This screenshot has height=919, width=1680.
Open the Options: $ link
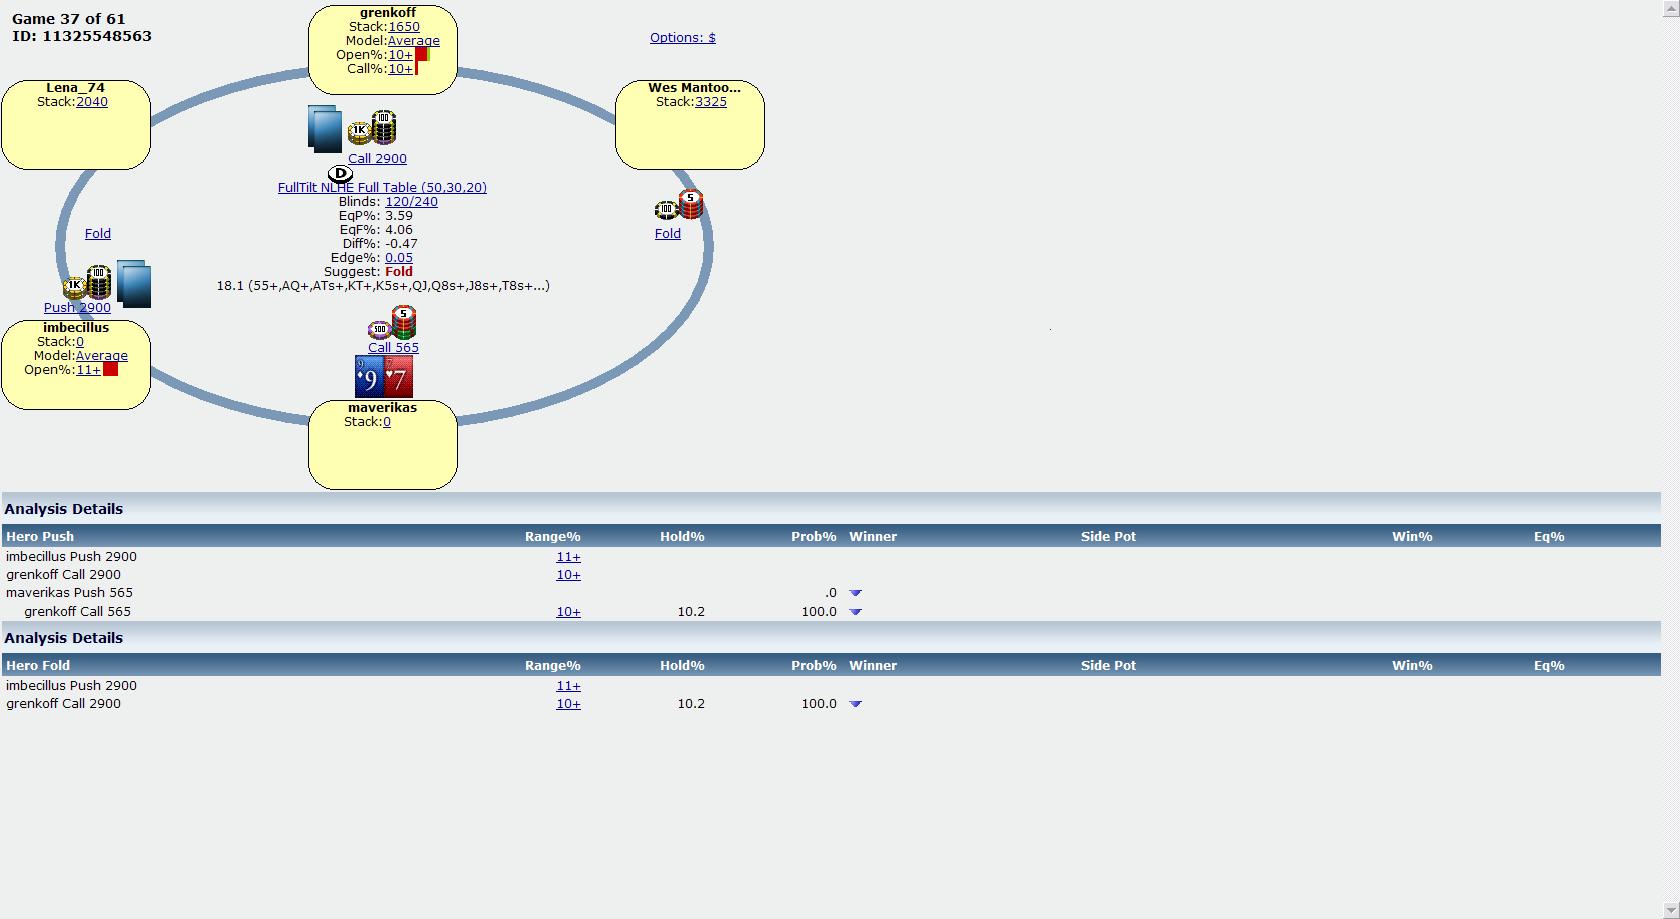tap(682, 38)
